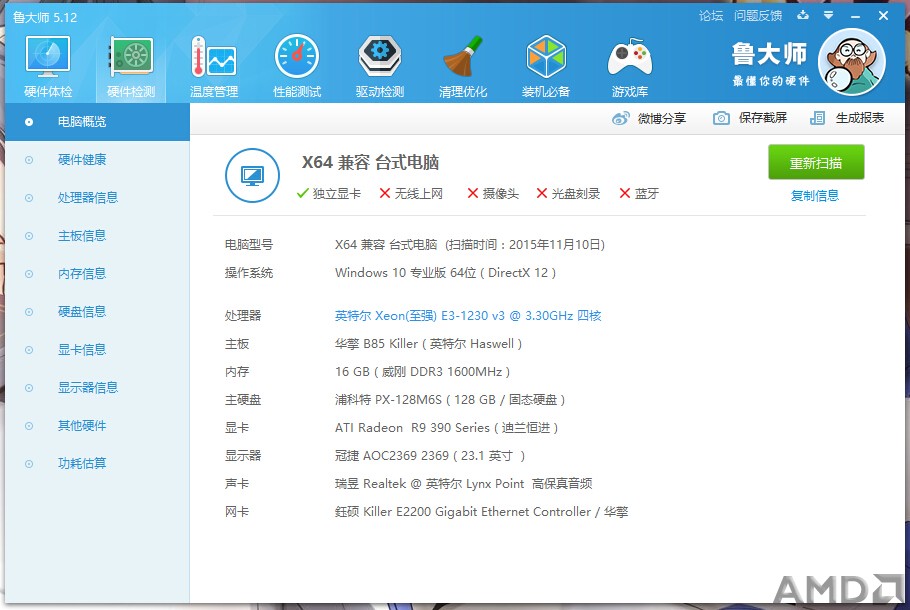Click the 摄像头 status indicator
The image size is (910, 610).
(x=493, y=193)
